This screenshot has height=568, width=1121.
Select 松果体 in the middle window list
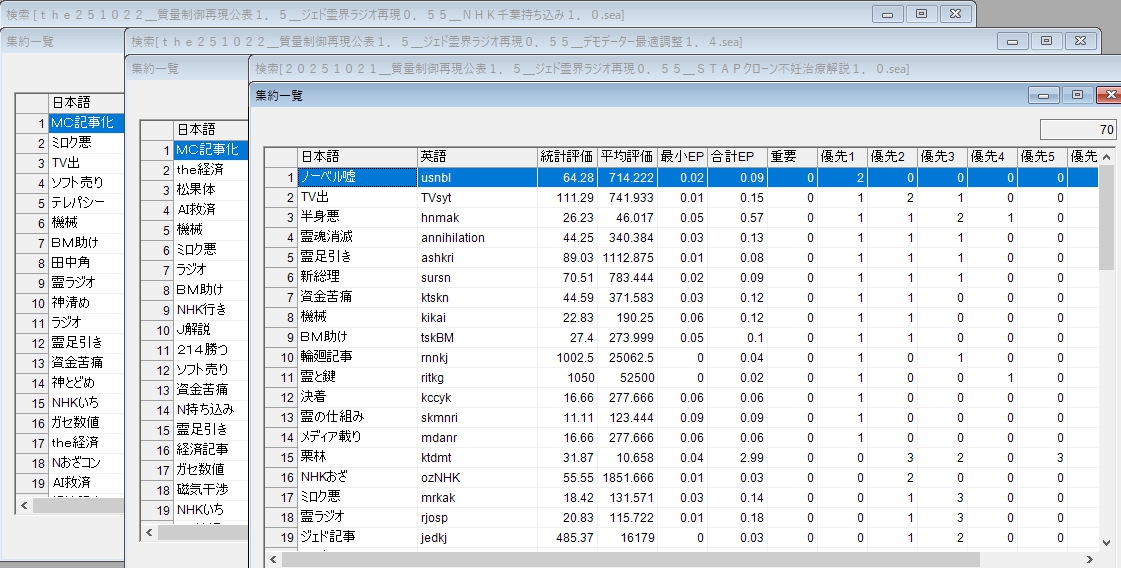pos(207,189)
